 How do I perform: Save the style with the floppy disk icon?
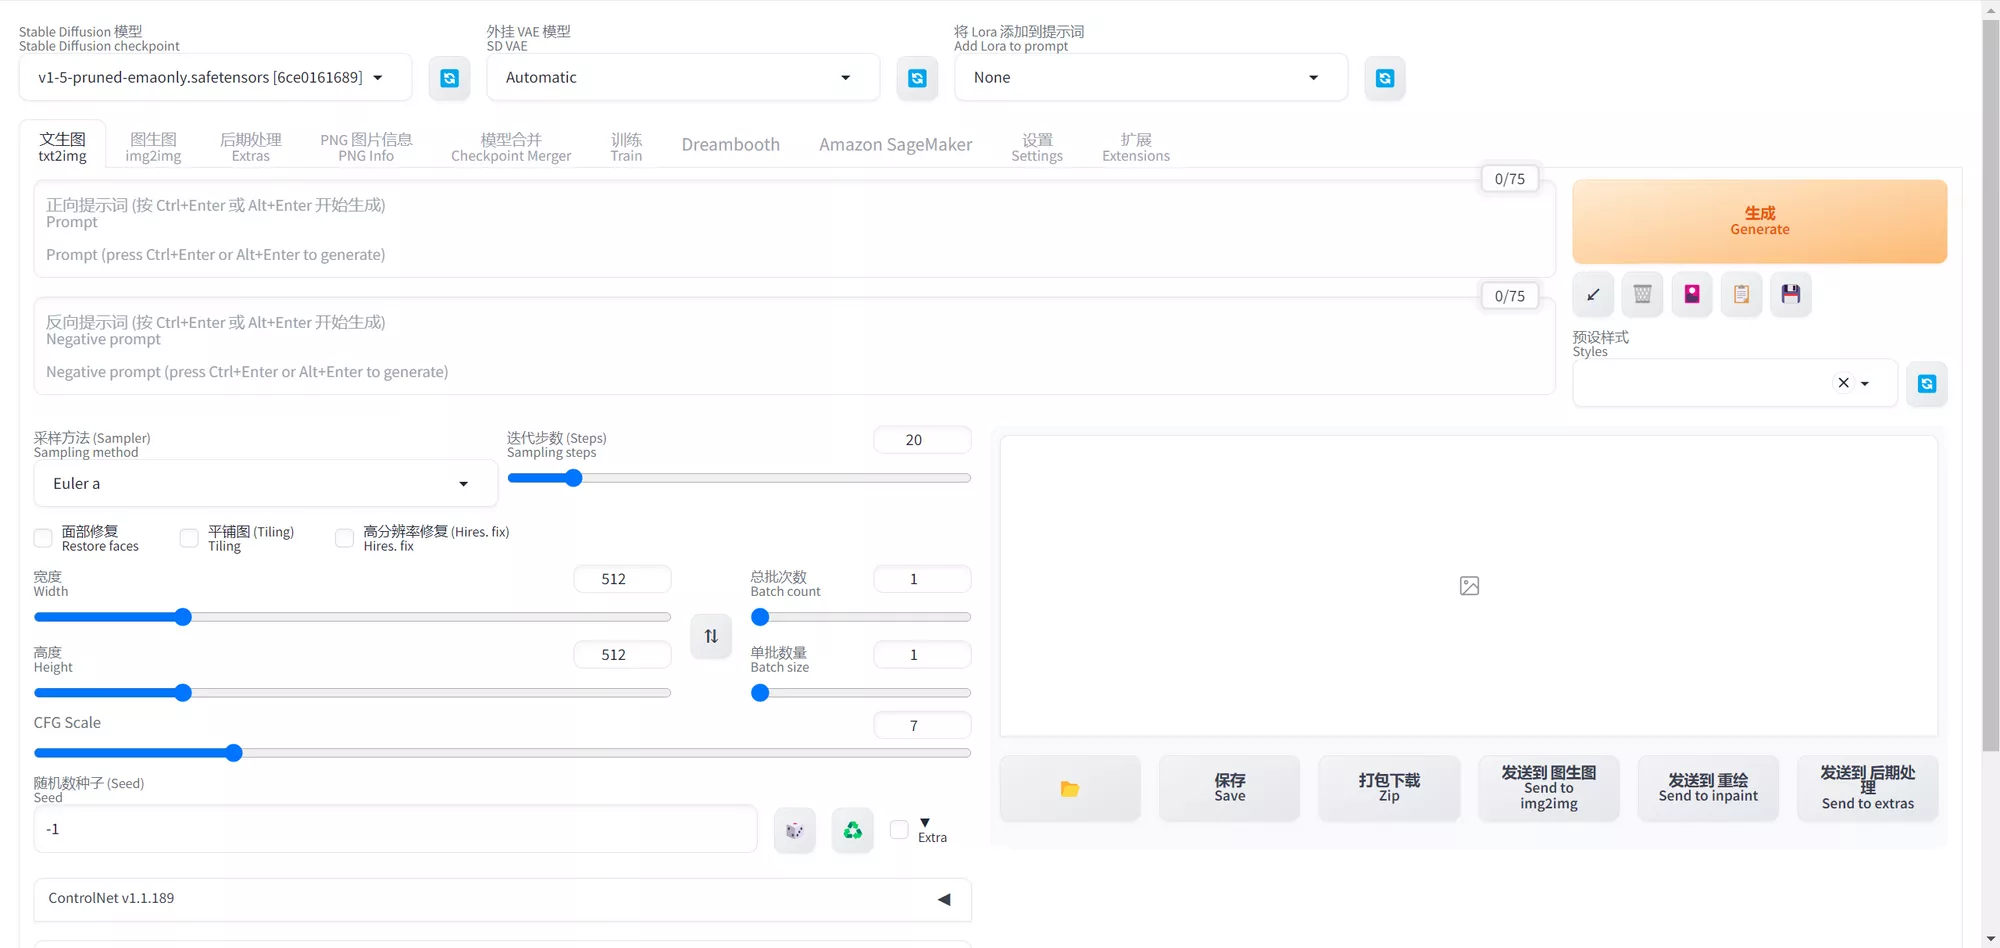point(1791,294)
